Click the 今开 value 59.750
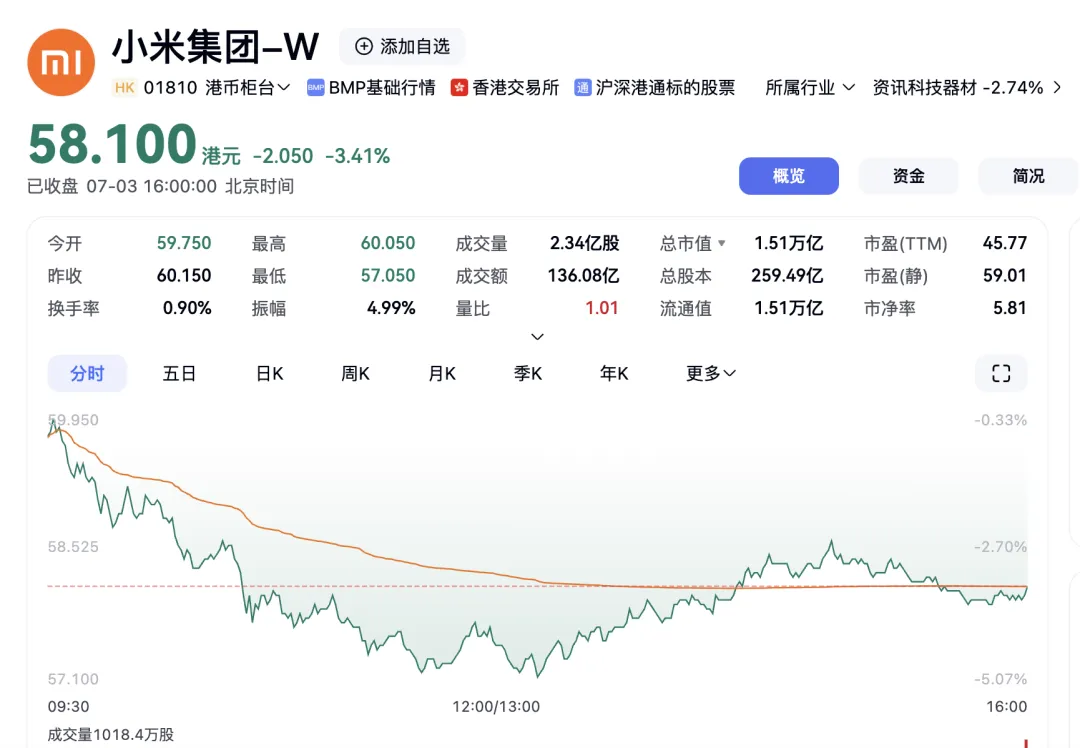Screen dimensions: 1080x748 (184, 243)
